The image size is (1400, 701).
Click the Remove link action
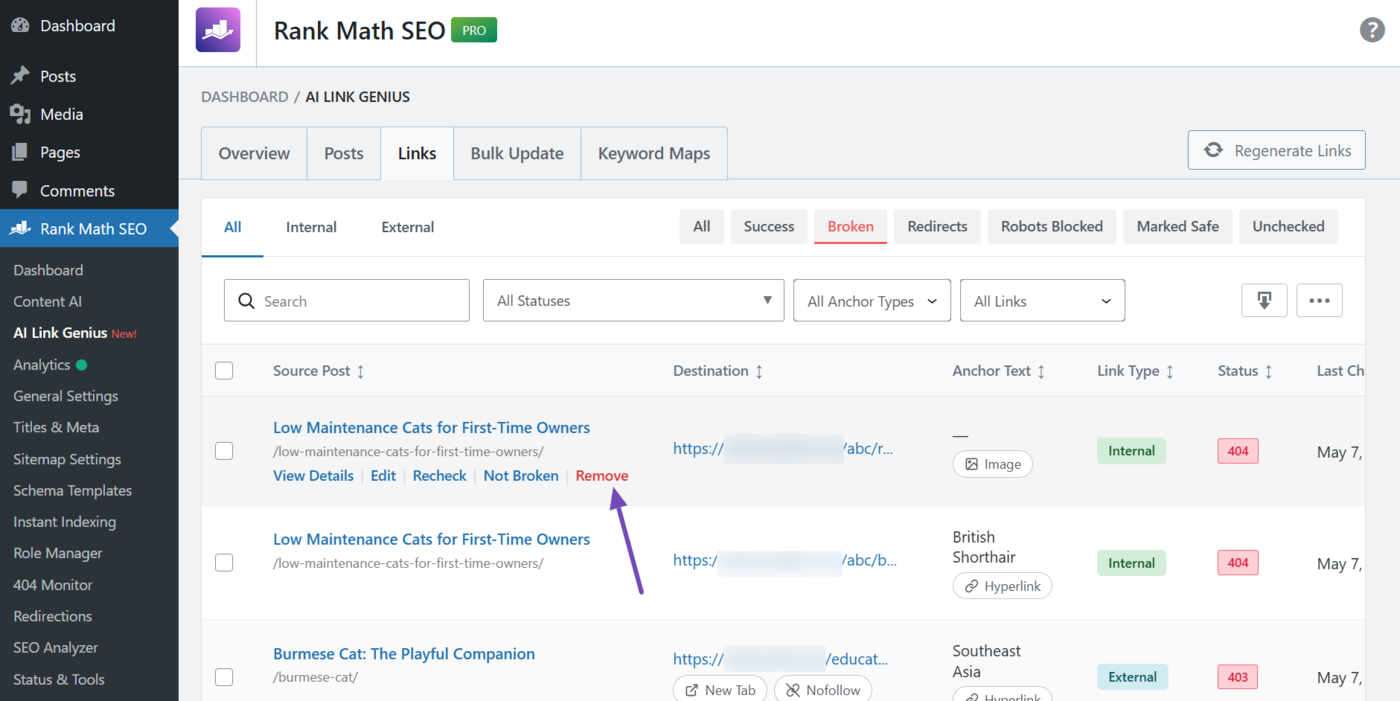coord(602,476)
